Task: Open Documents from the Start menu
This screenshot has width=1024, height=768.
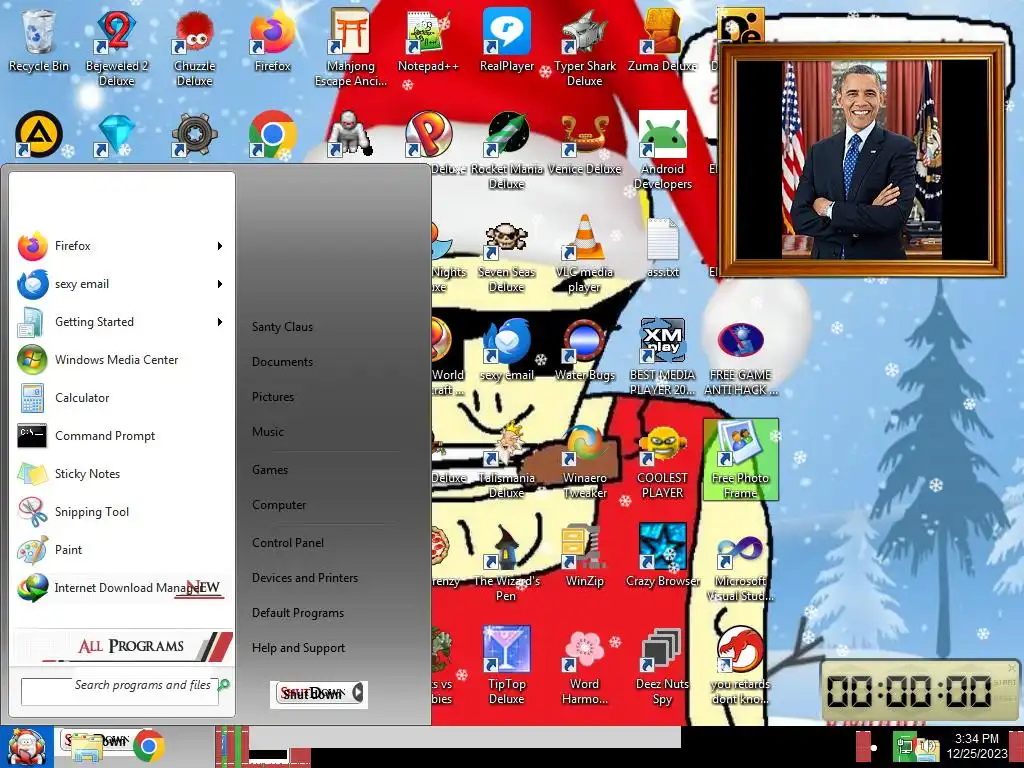Action: click(x=282, y=362)
